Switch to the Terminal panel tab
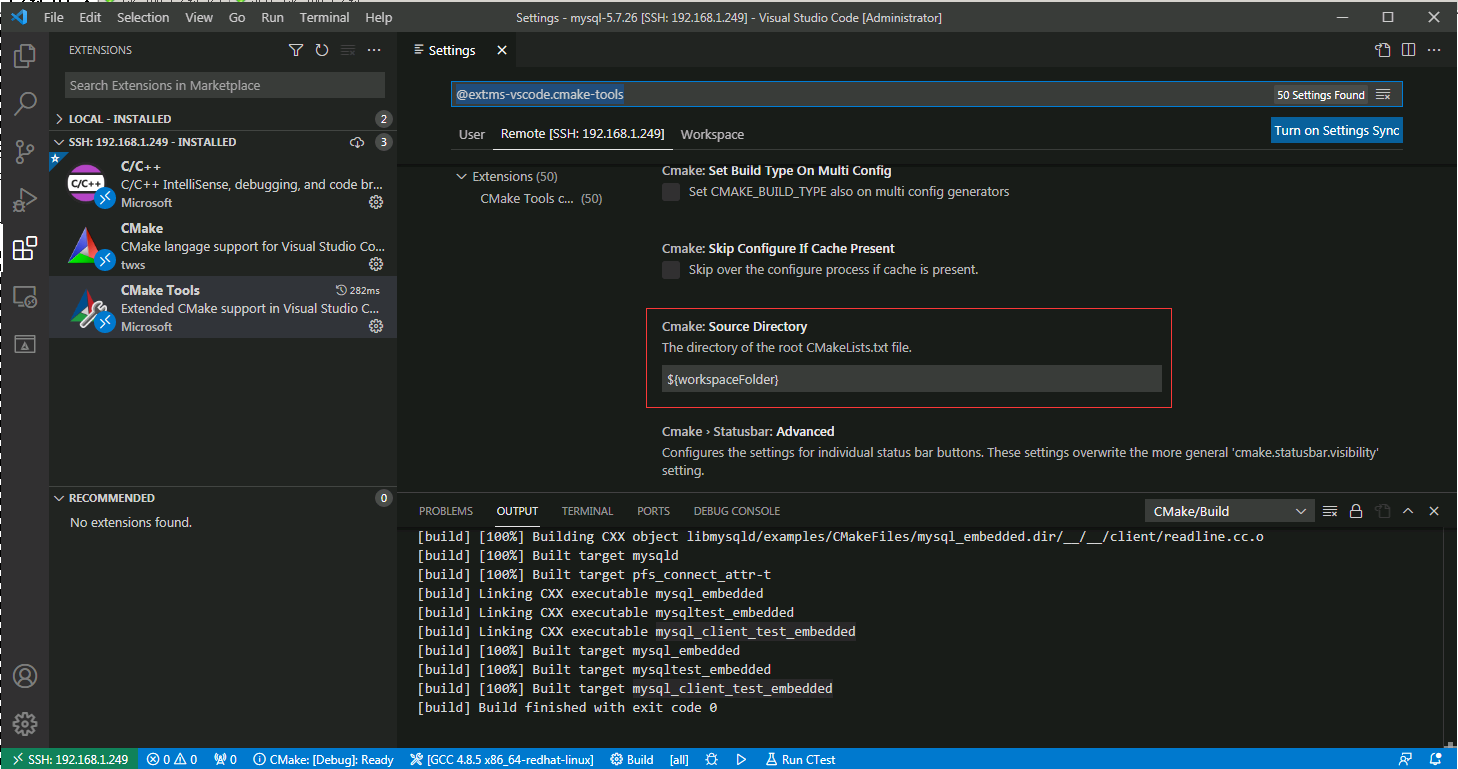This screenshot has width=1458, height=769. tap(587, 511)
